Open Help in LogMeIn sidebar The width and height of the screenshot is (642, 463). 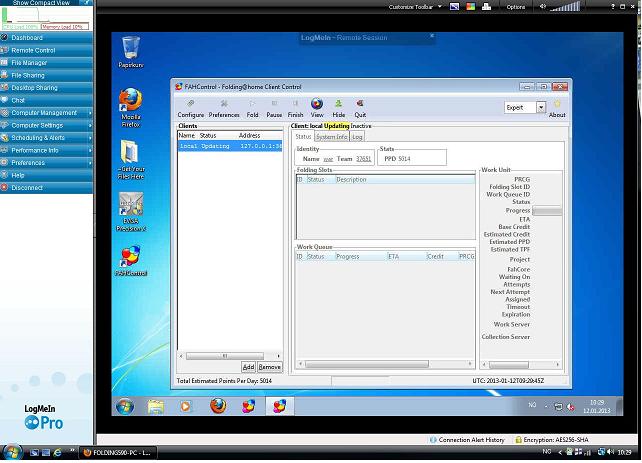46,175
